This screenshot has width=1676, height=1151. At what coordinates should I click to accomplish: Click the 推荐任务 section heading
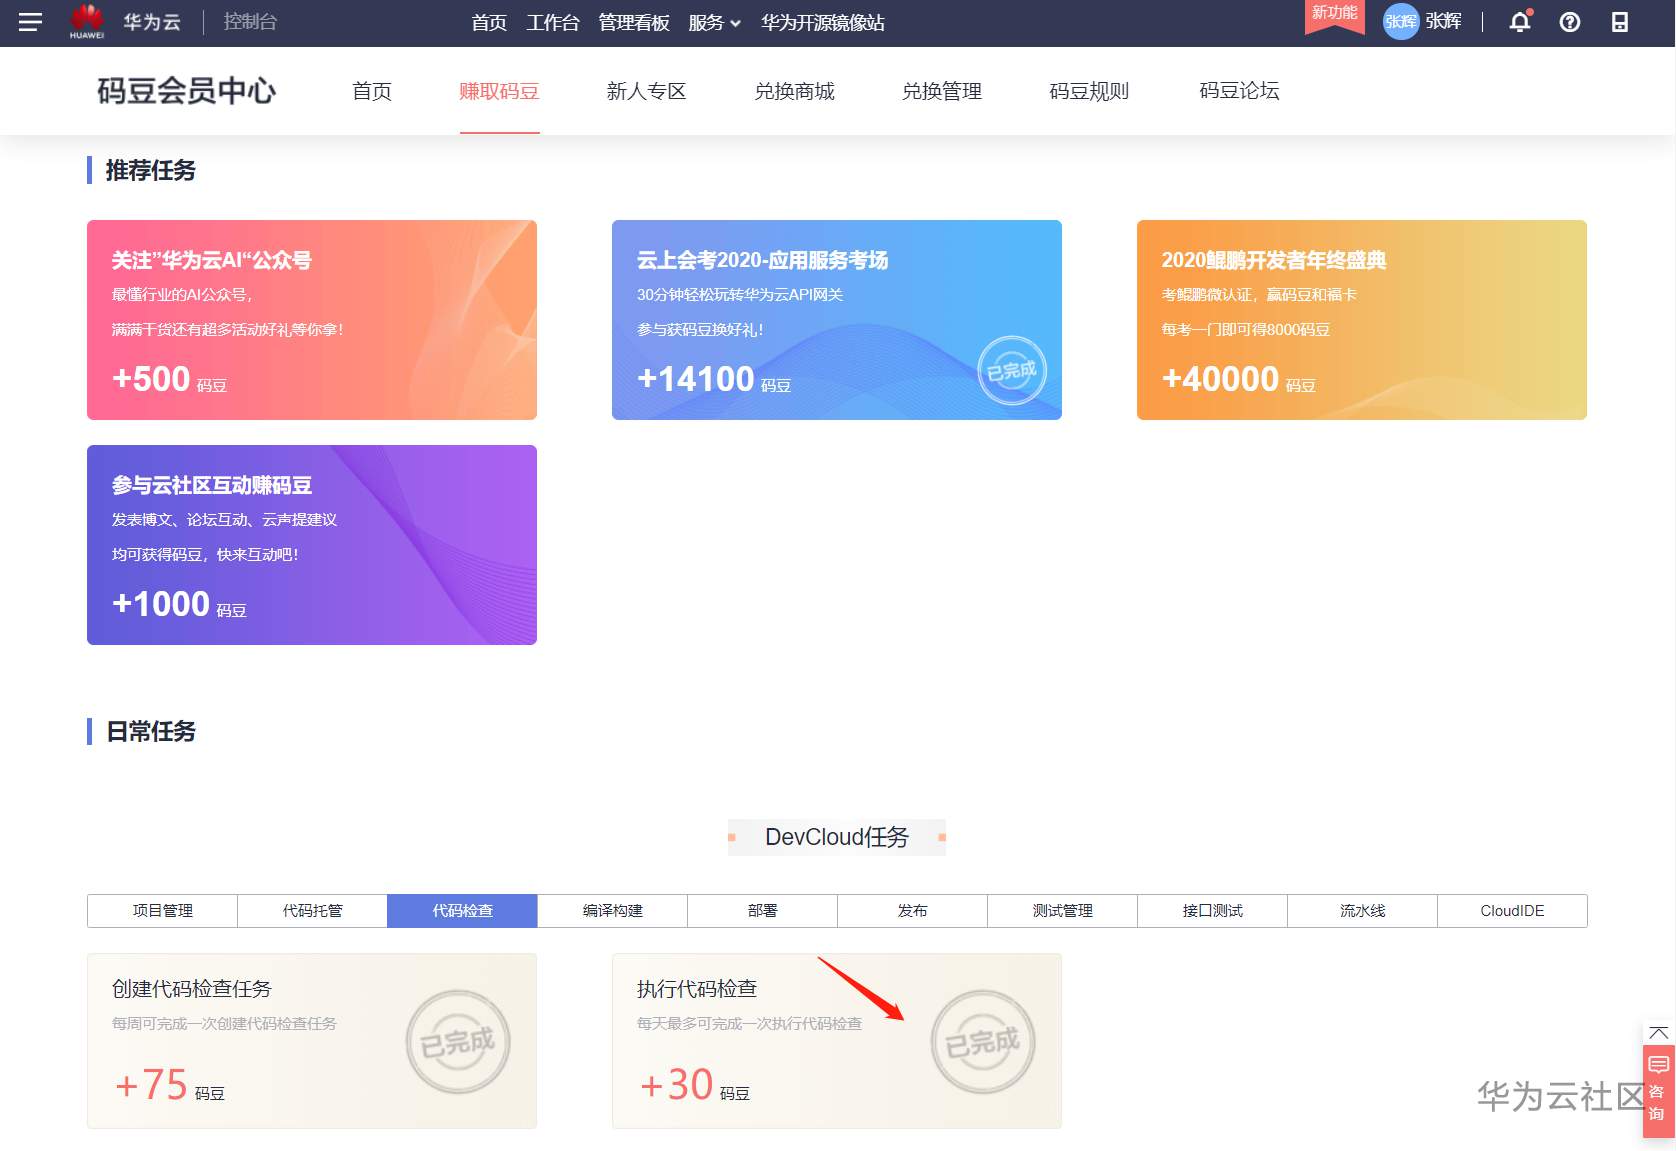click(150, 171)
